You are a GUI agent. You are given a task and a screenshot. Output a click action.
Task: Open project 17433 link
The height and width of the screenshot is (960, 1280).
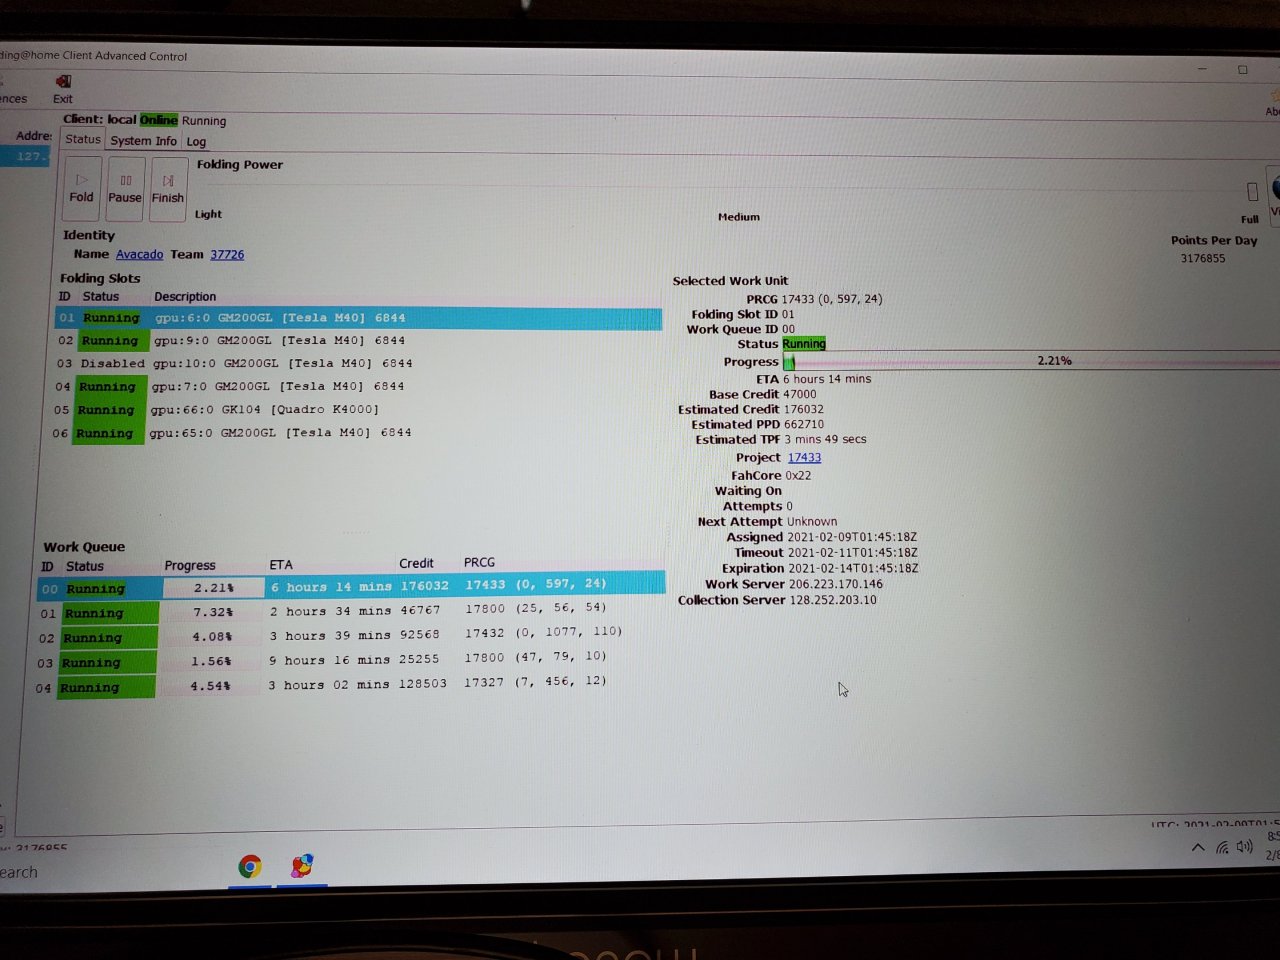(x=804, y=458)
